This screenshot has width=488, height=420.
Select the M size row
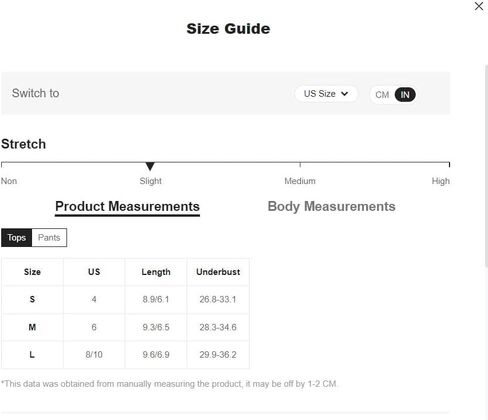(x=125, y=327)
